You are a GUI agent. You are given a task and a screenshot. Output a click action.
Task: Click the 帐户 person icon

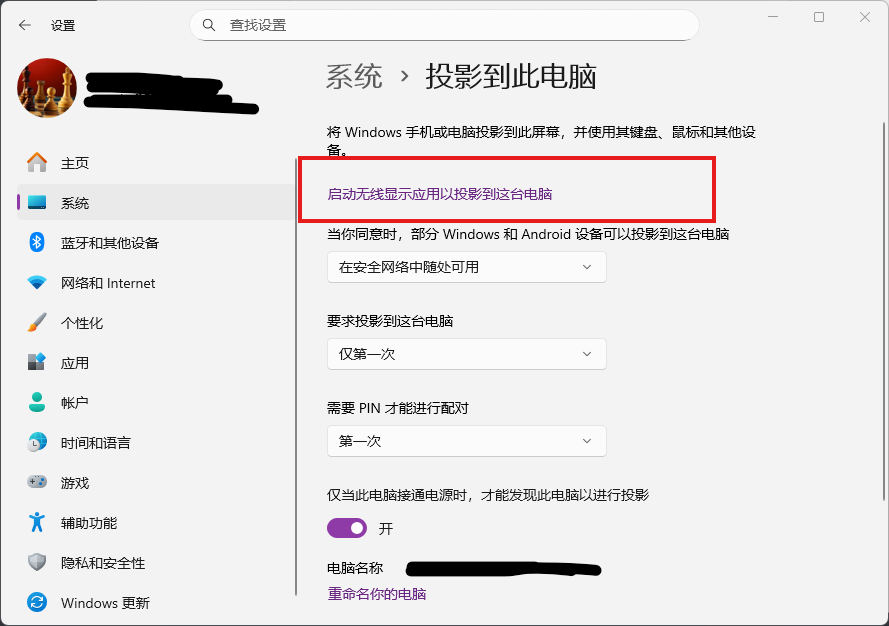[37, 403]
